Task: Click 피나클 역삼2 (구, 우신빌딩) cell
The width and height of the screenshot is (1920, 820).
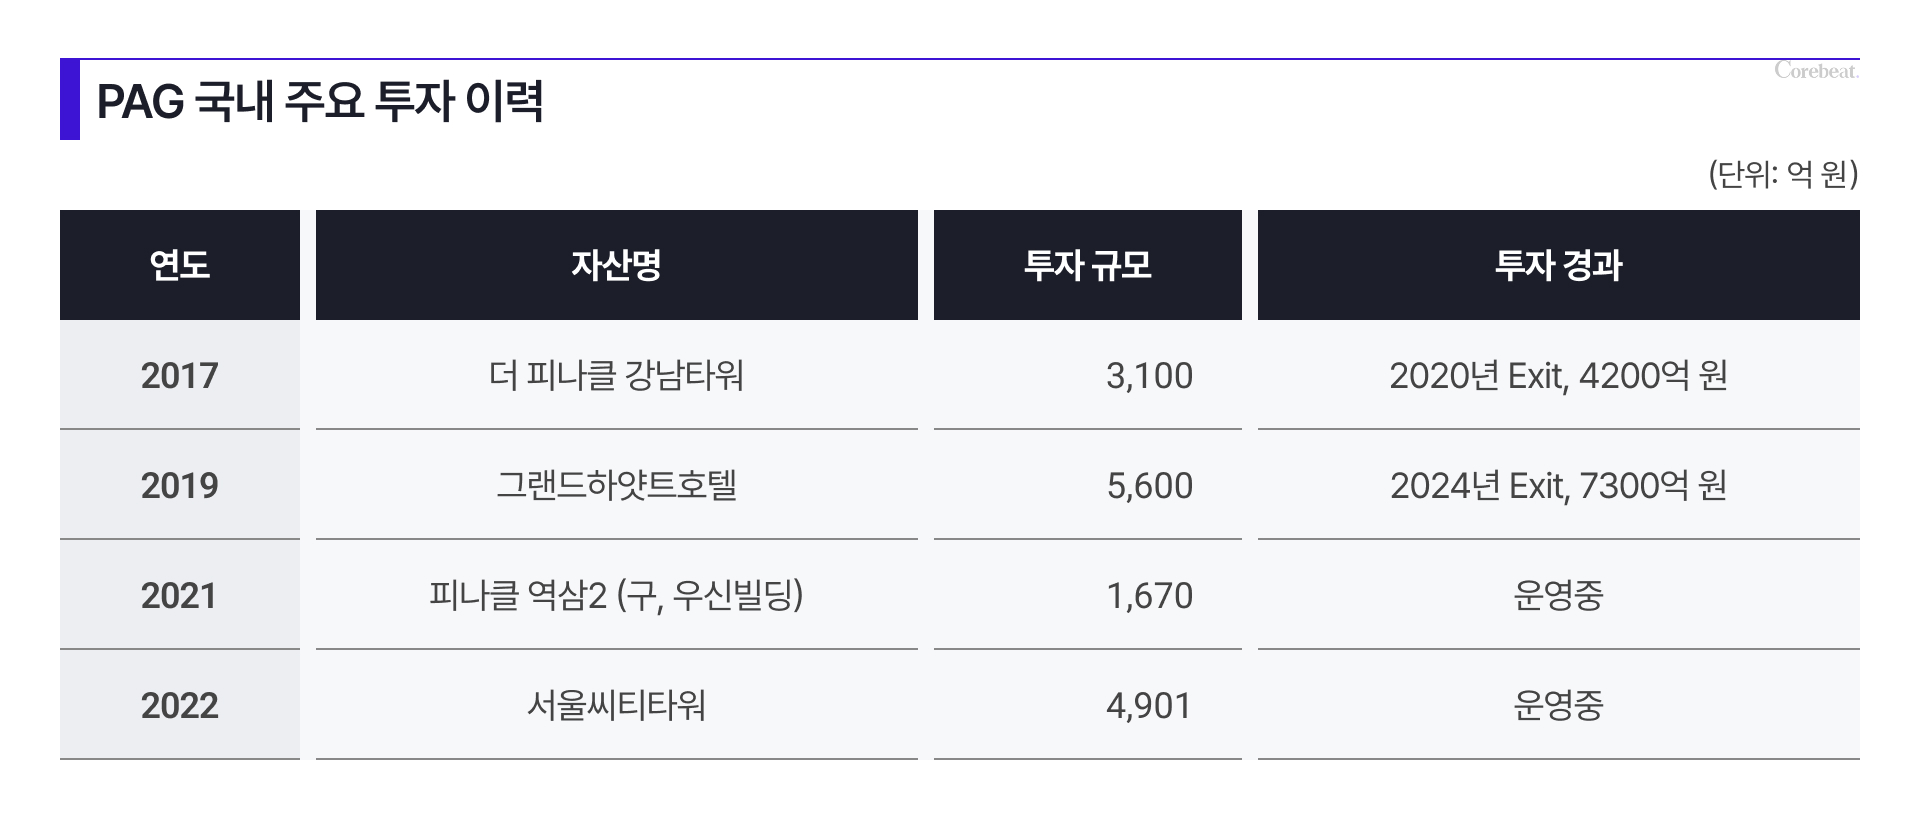Action: click(617, 595)
